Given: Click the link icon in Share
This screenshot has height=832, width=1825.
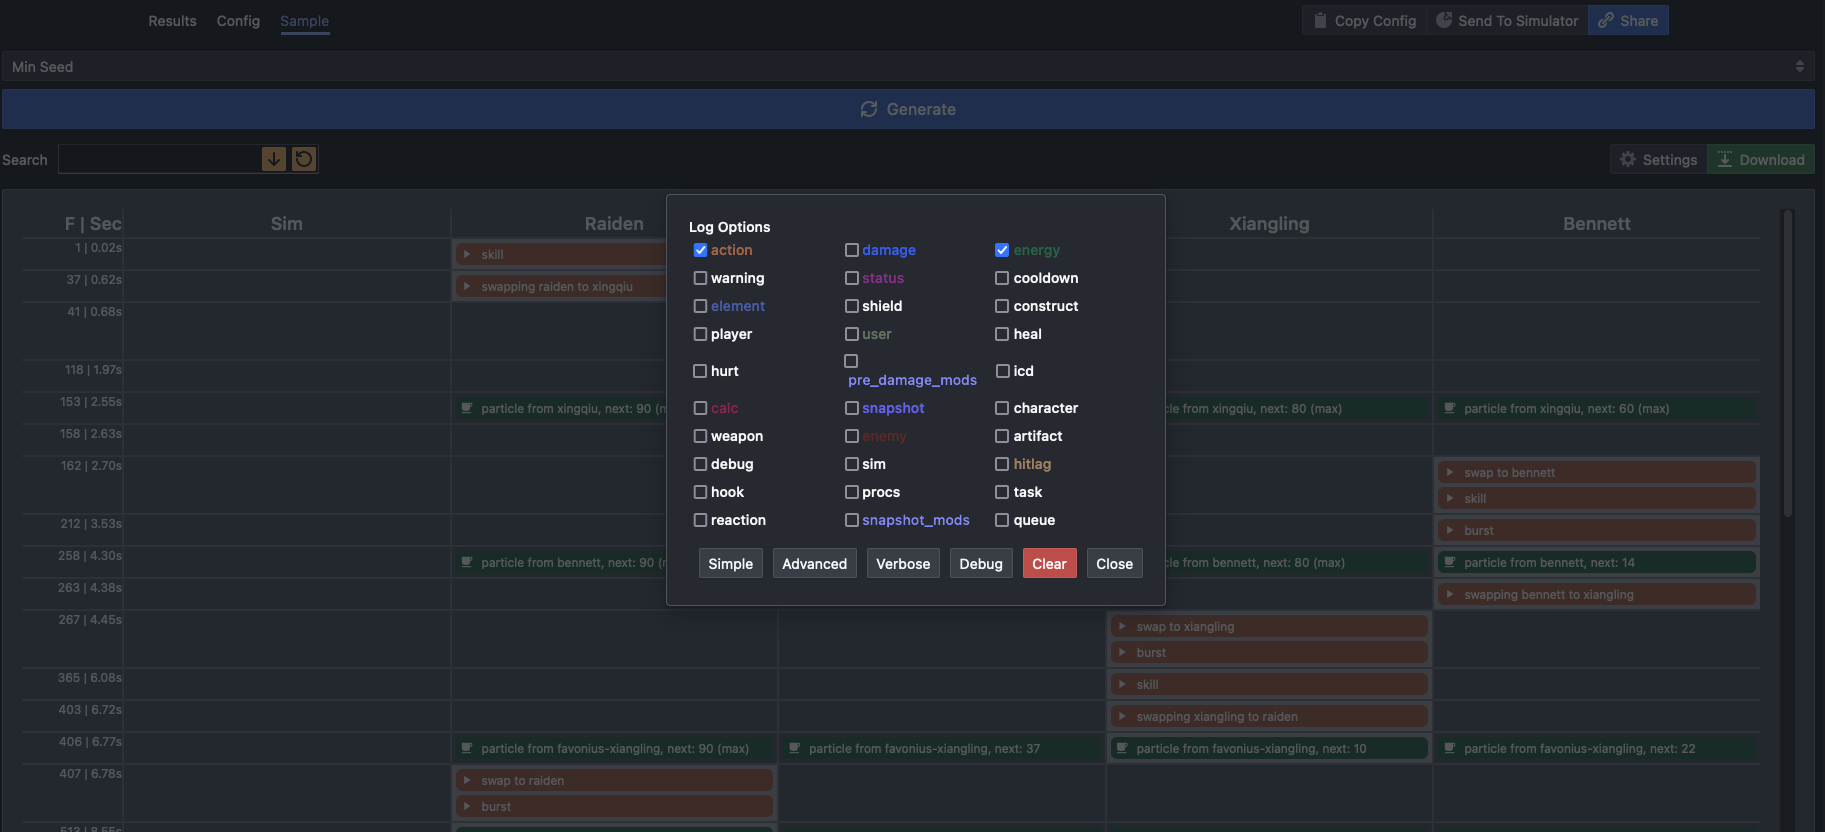Looking at the screenshot, I should point(1606,20).
